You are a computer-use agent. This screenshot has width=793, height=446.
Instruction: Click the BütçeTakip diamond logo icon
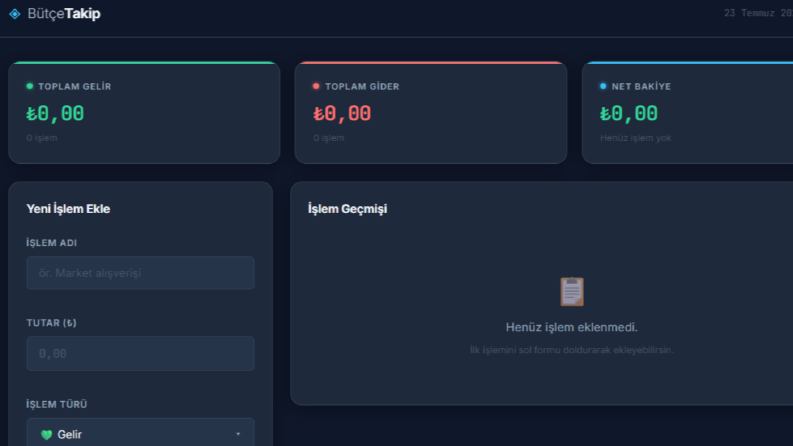point(15,14)
